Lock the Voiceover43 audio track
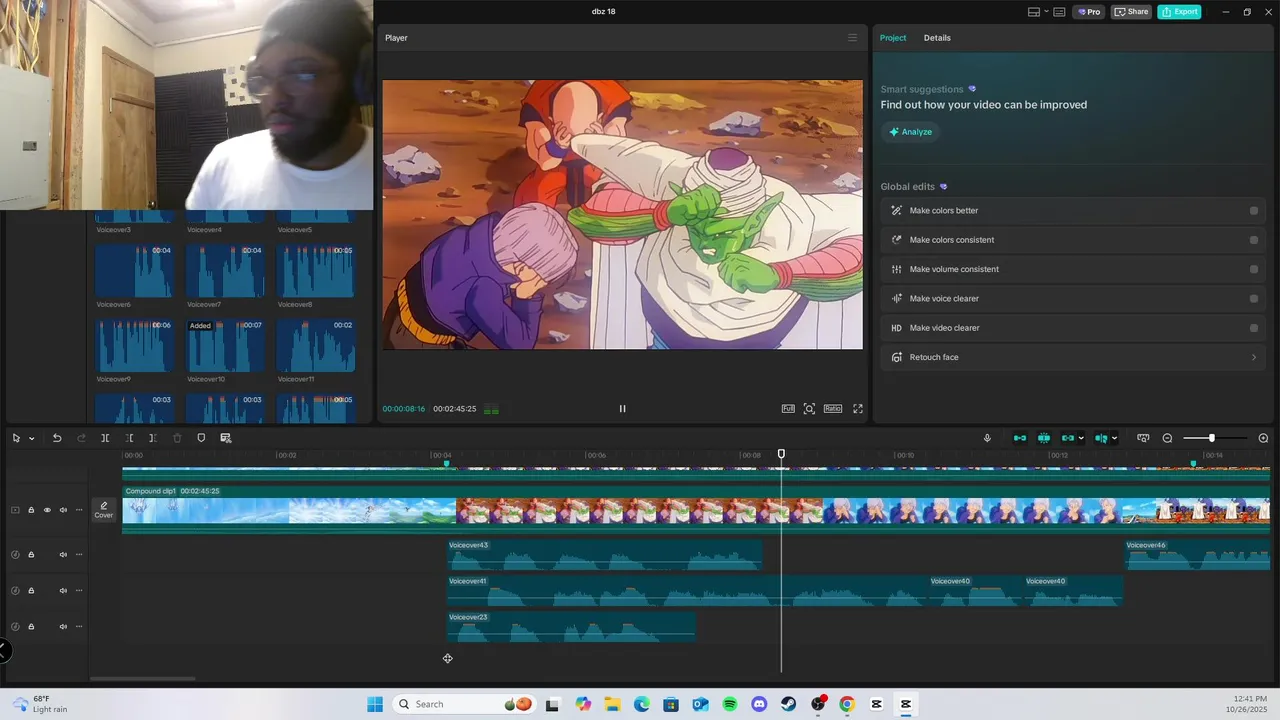Viewport: 1280px width, 720px height. point(31,555)
